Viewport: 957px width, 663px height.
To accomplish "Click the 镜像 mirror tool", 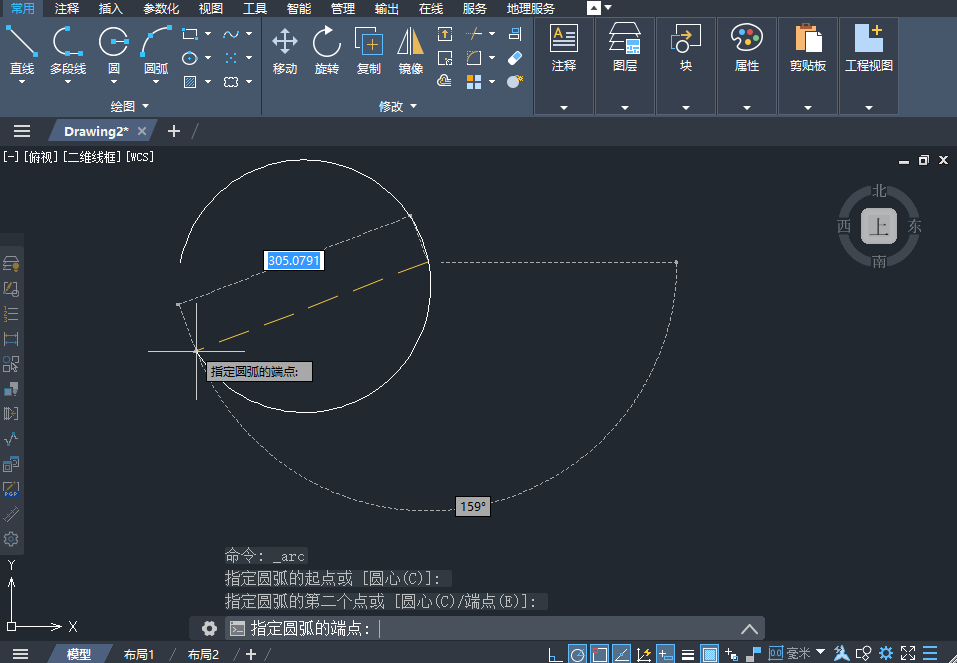I will tap(410, 51).
